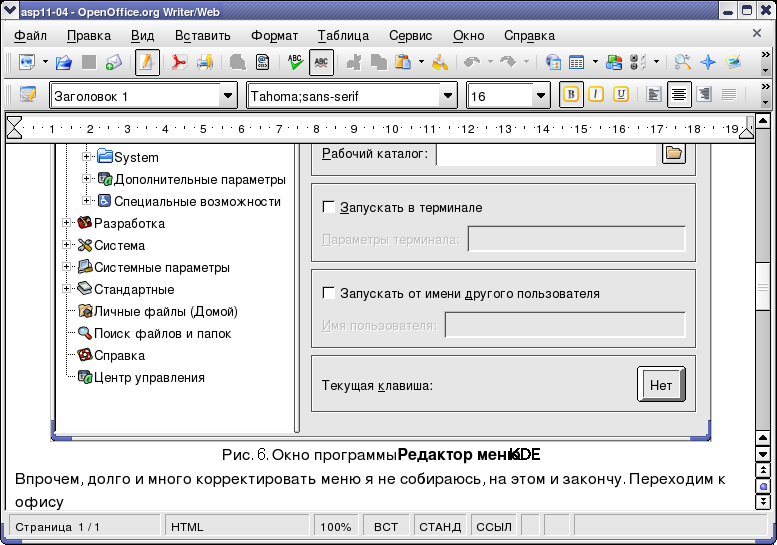
Task: Expand the Разработка tree node
Action: point(68,223)
